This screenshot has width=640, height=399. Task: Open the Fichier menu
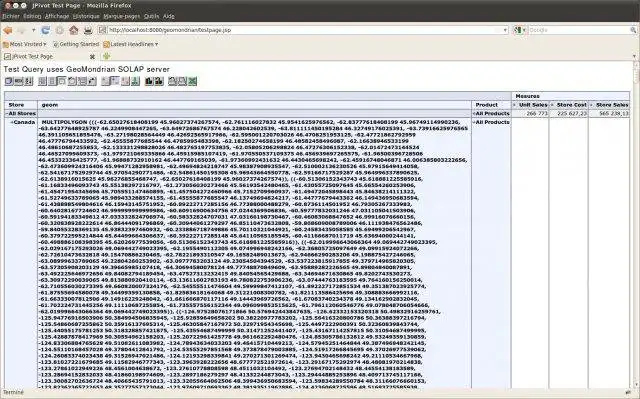tap(11, 16)
